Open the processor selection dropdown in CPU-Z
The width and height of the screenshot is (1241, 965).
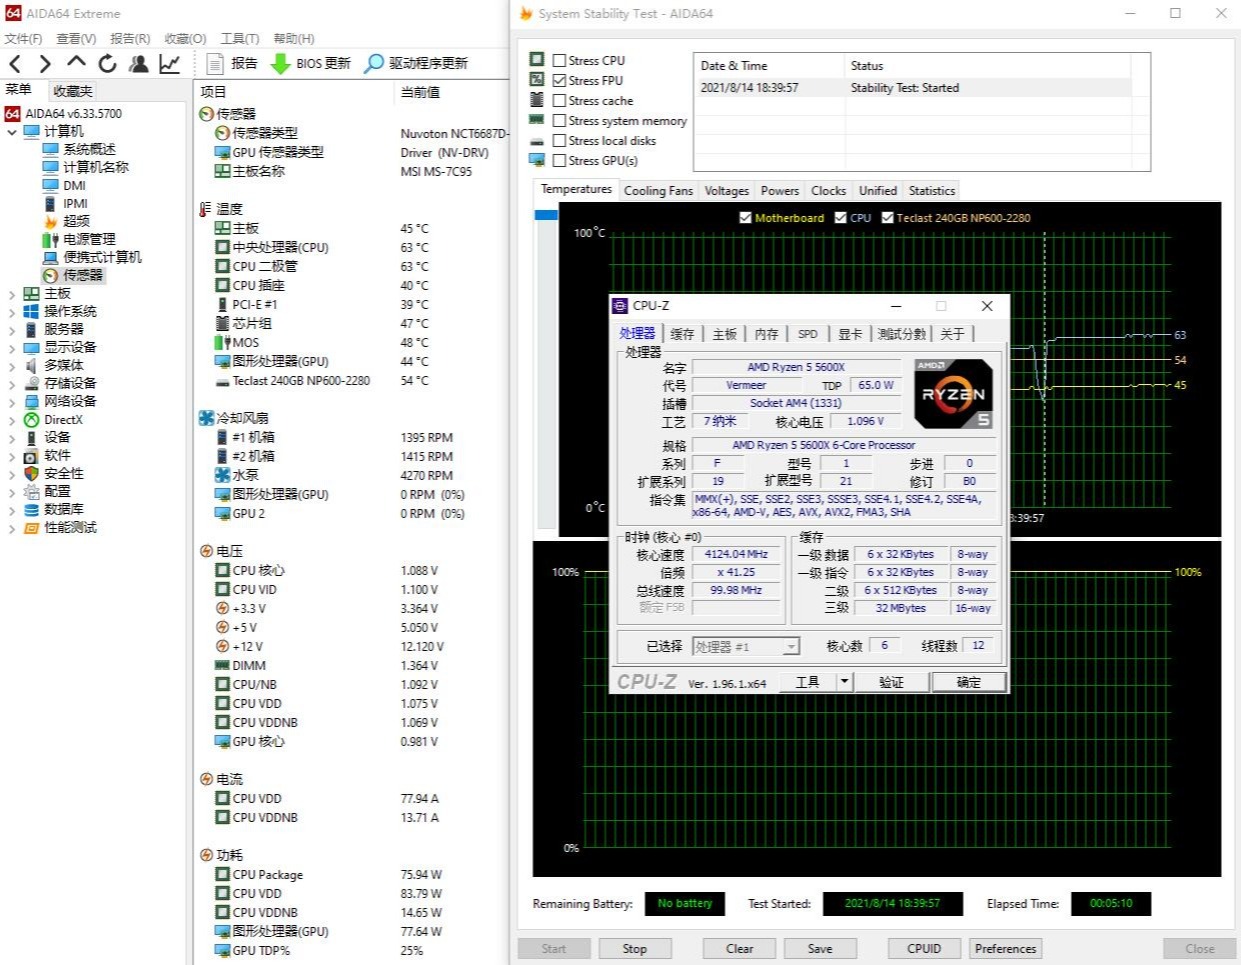tap(790, 647)
